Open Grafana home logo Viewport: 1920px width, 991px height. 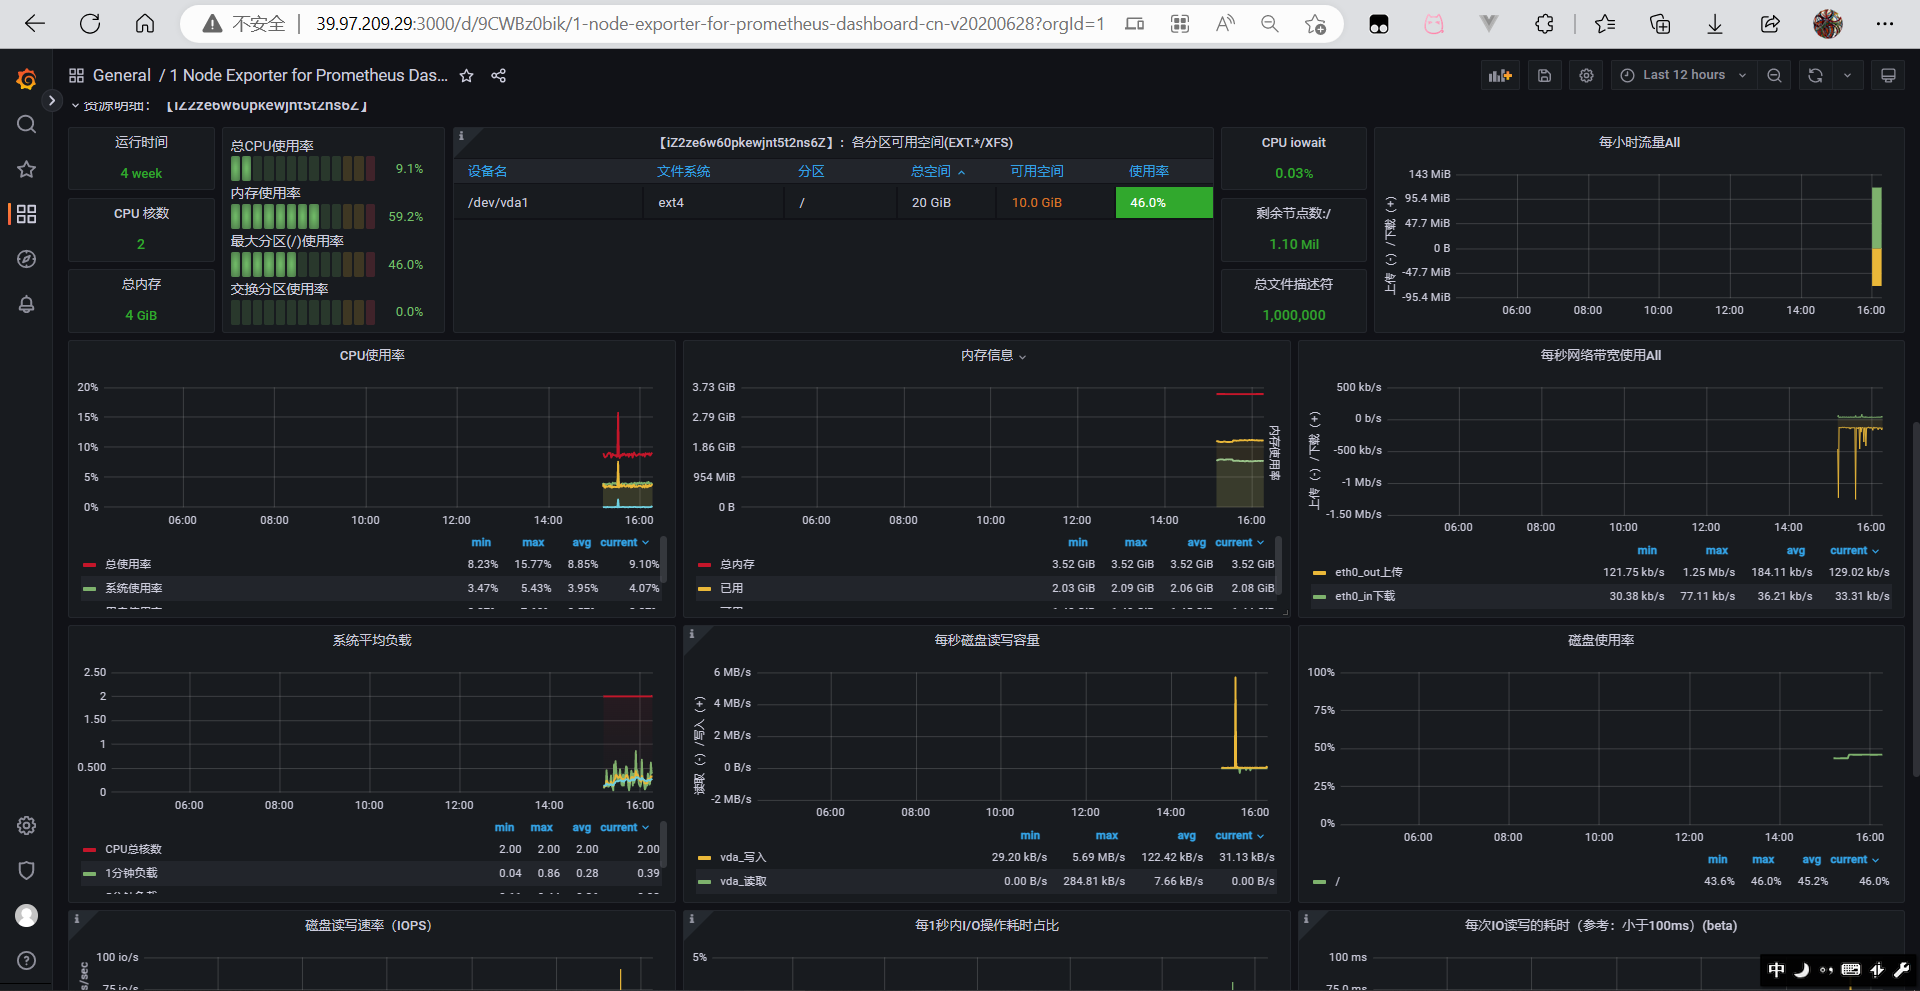coord(27,79)
